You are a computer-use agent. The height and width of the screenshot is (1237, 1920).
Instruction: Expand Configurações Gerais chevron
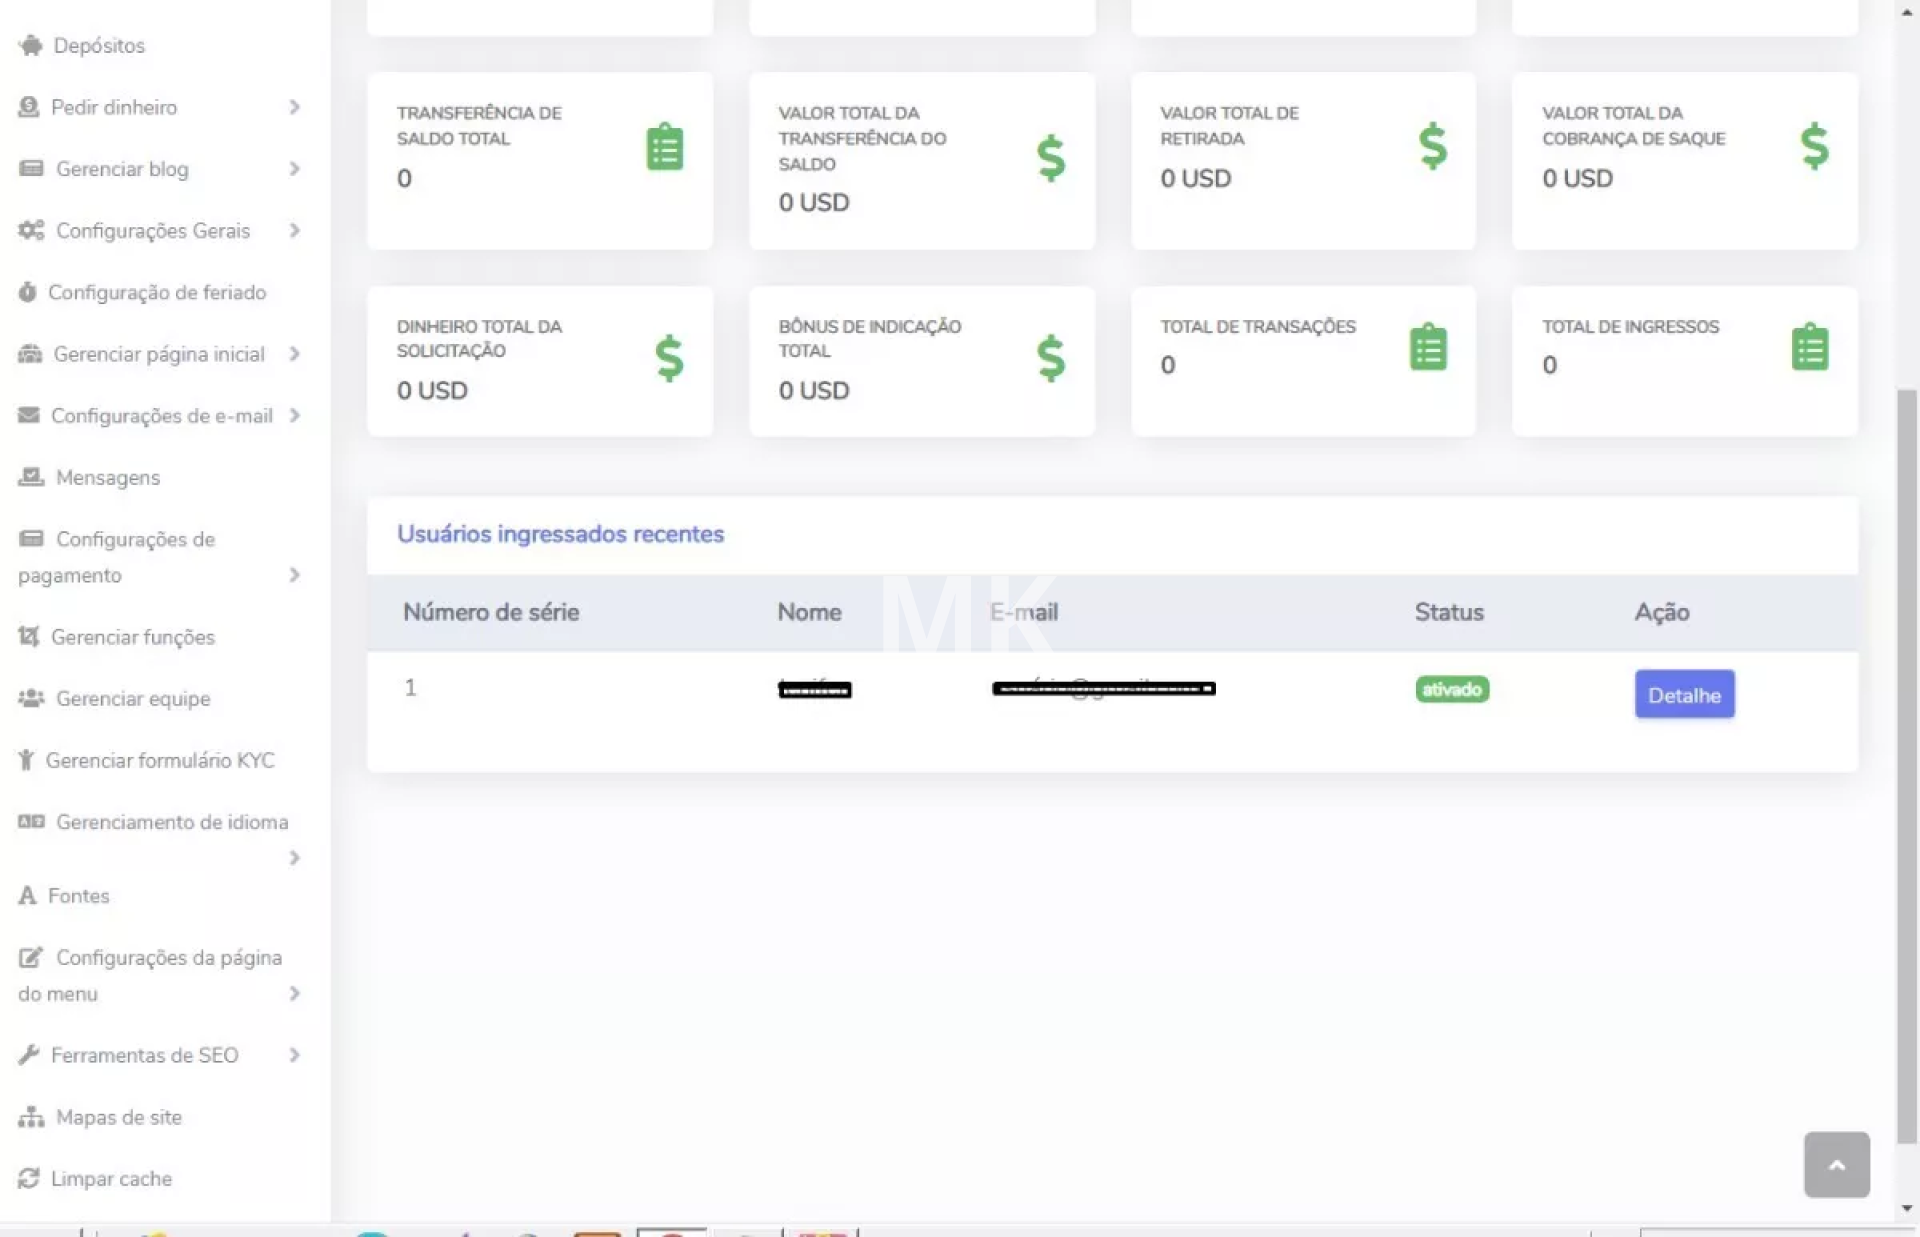(294, 231)
